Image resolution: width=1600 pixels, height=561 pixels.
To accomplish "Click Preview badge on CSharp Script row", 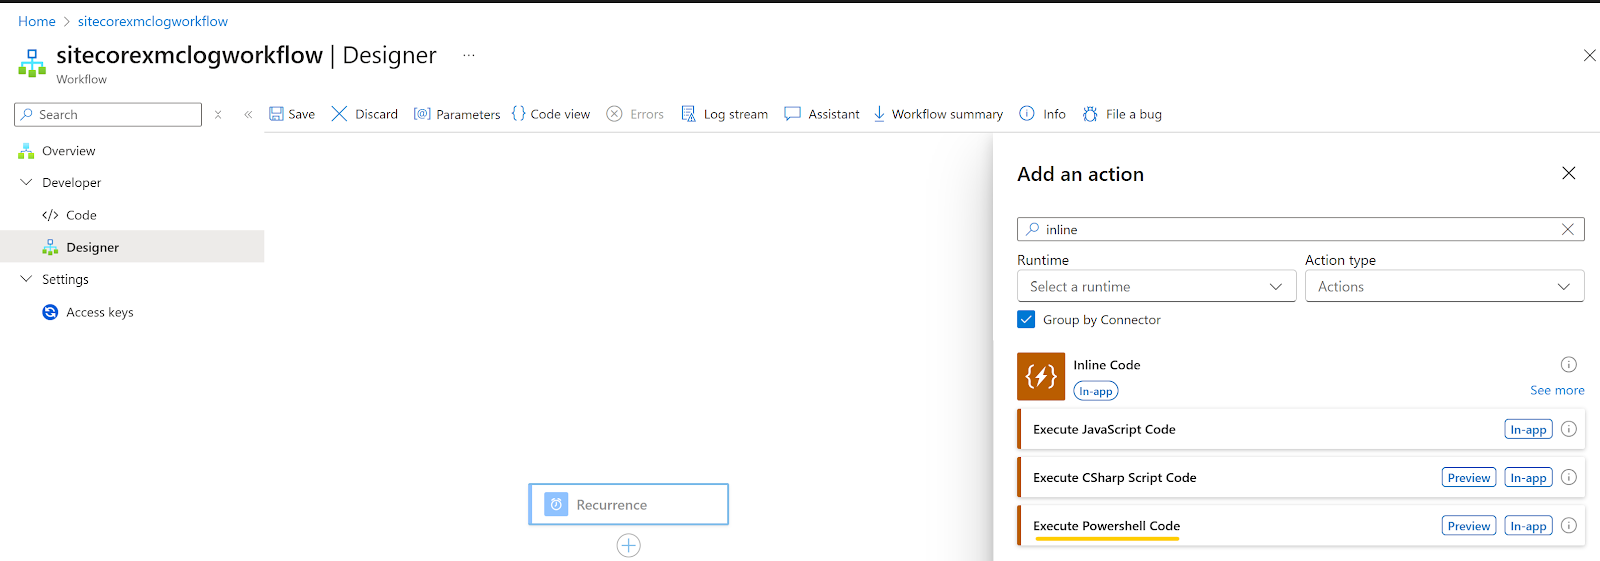I will [1469, 477].
